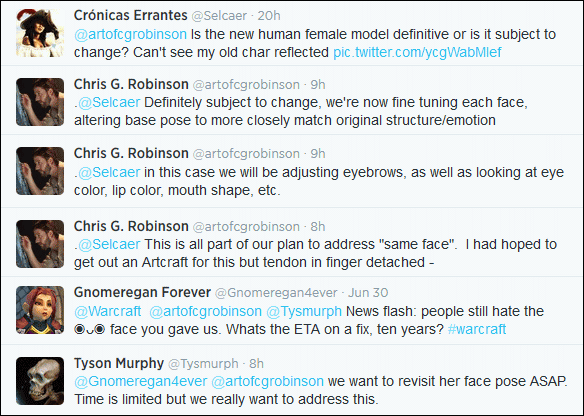Viewport: 584px width, 416px height.
Task: Open Gnomeregan Forever gnome avatar
Action: tap(40, 310)
